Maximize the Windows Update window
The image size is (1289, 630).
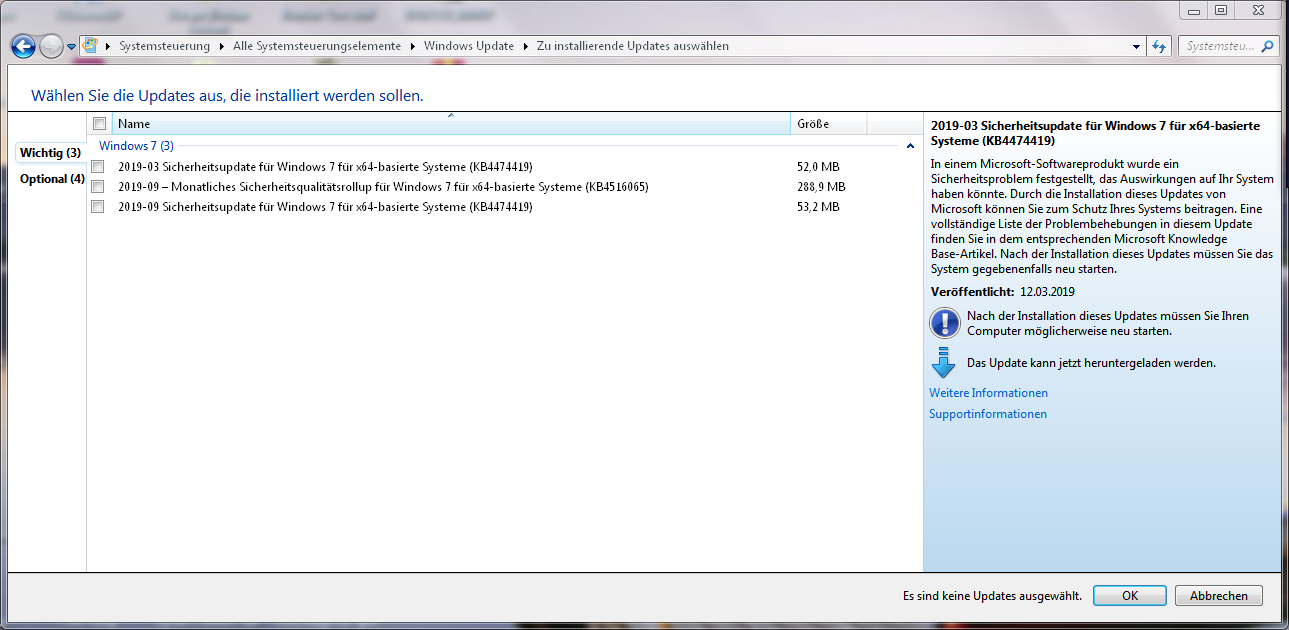[x=1220, y=9]
